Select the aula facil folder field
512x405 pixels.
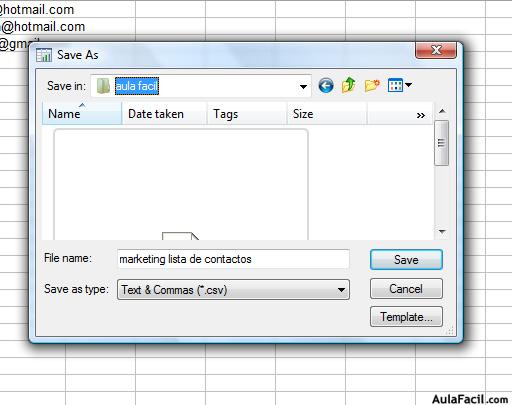click(x=201, y=86)
